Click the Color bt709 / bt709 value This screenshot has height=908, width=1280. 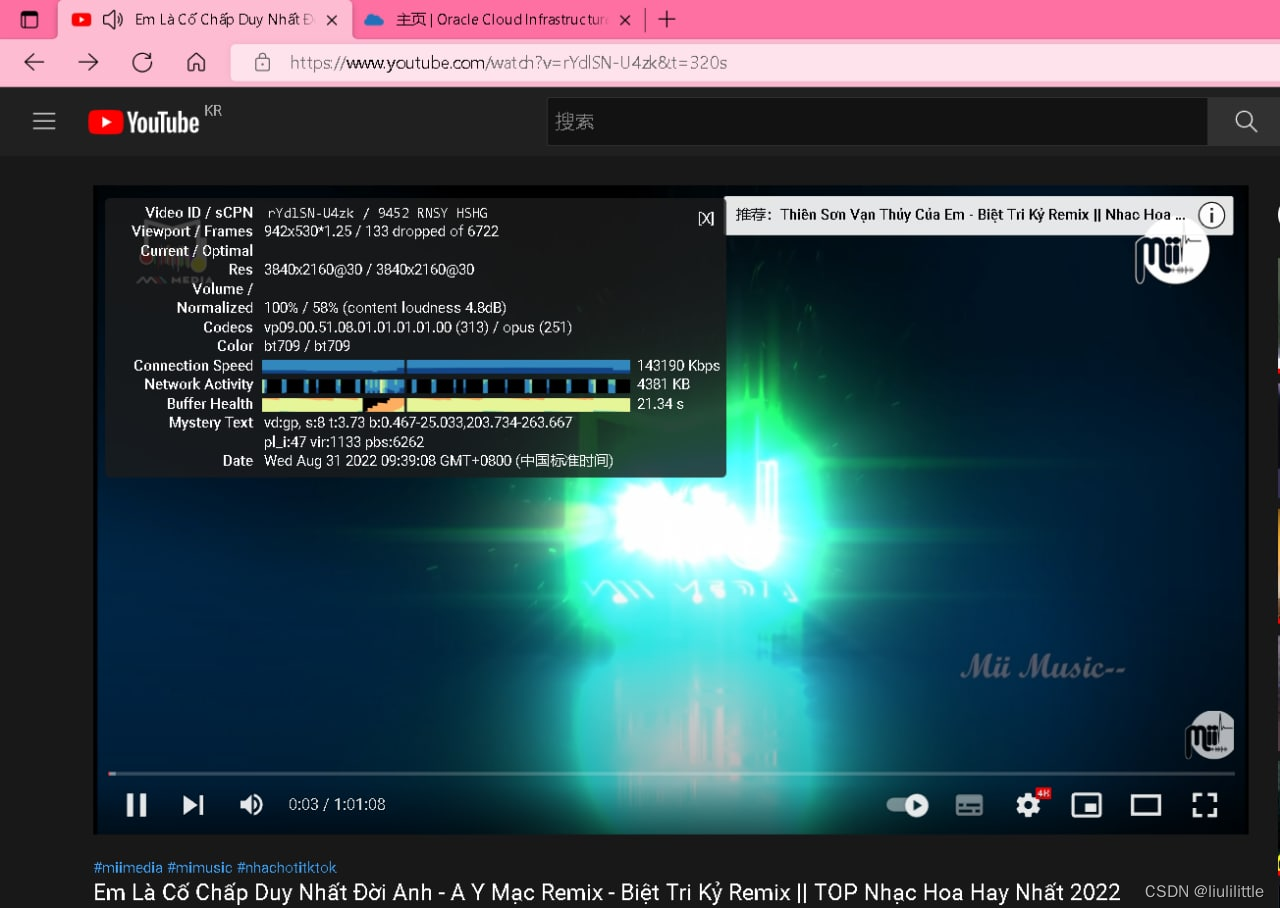point(307,346)
